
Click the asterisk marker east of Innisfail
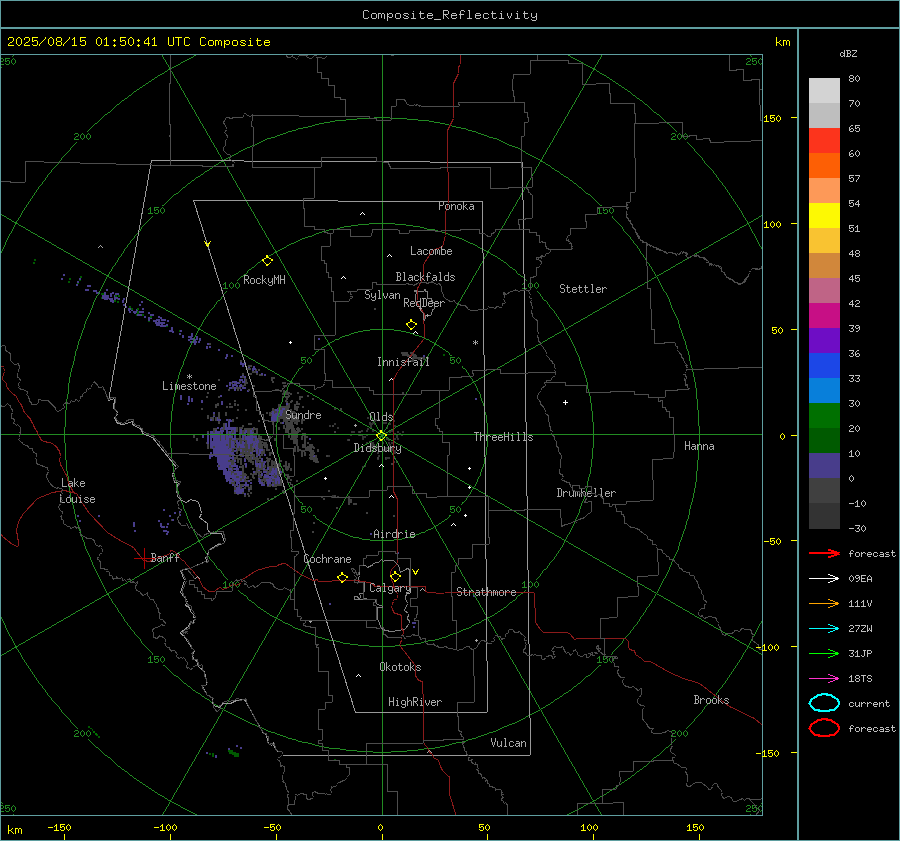(475, 343)
